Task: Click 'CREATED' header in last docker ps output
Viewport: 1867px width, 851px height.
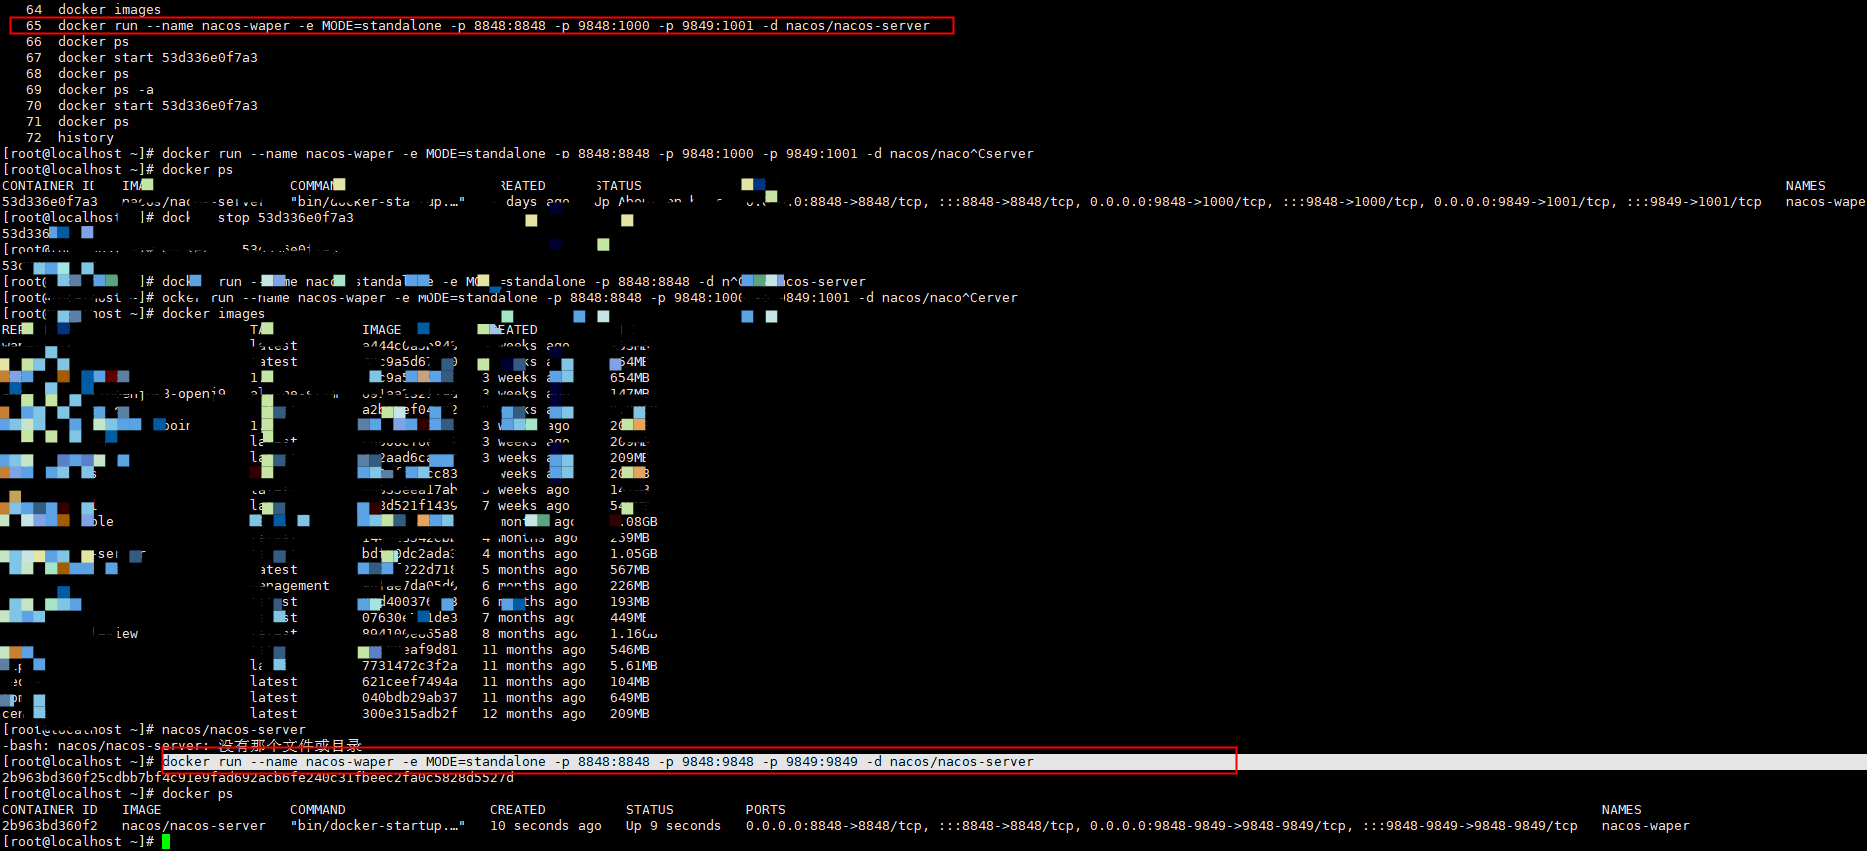Action: tap(517, 809)
